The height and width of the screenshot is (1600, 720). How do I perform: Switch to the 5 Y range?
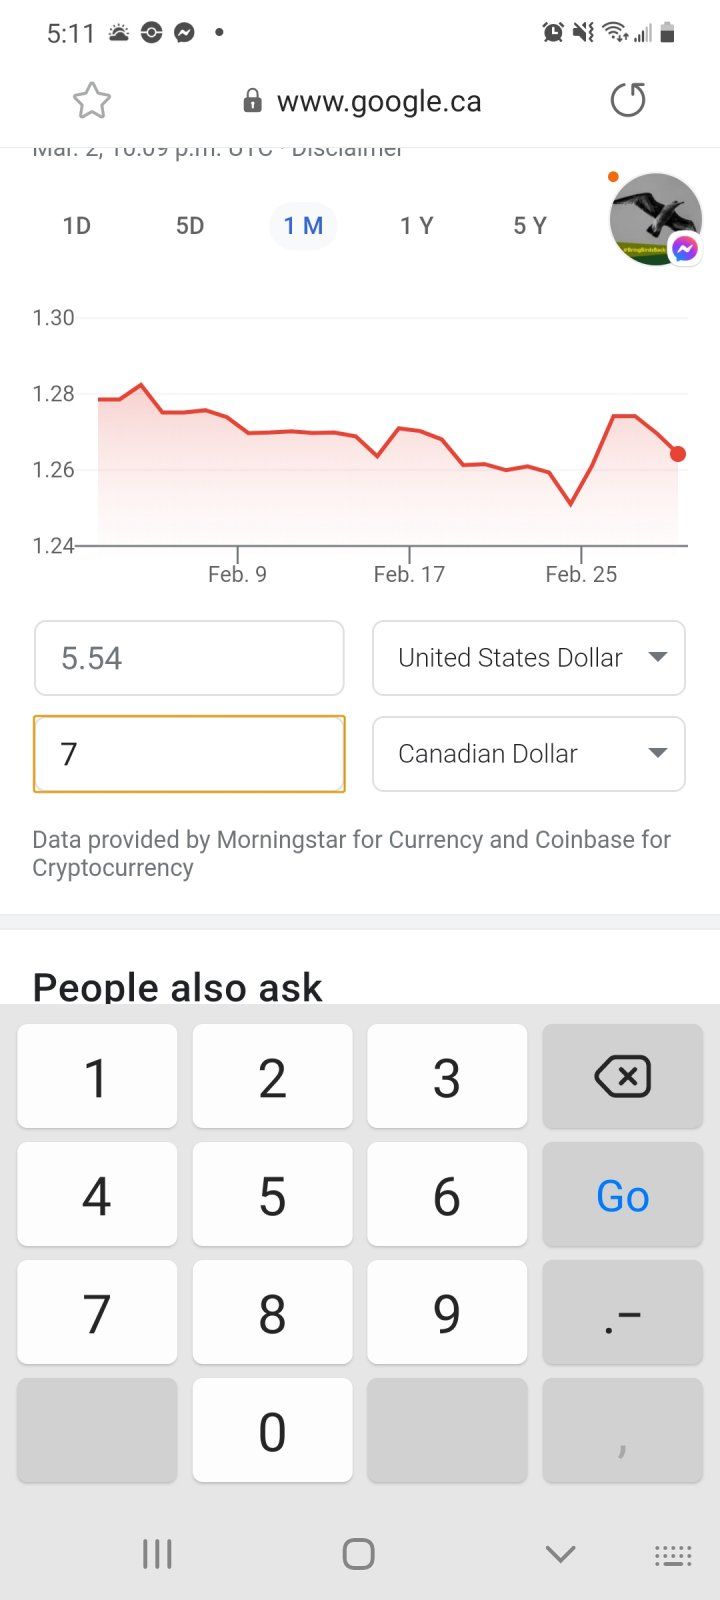click(x=530, y=226)
